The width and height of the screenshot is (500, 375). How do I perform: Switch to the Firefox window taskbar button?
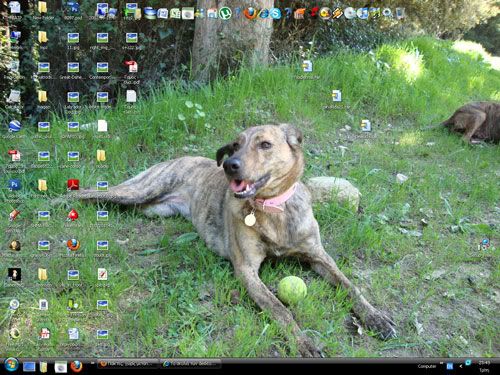[128, 364]
